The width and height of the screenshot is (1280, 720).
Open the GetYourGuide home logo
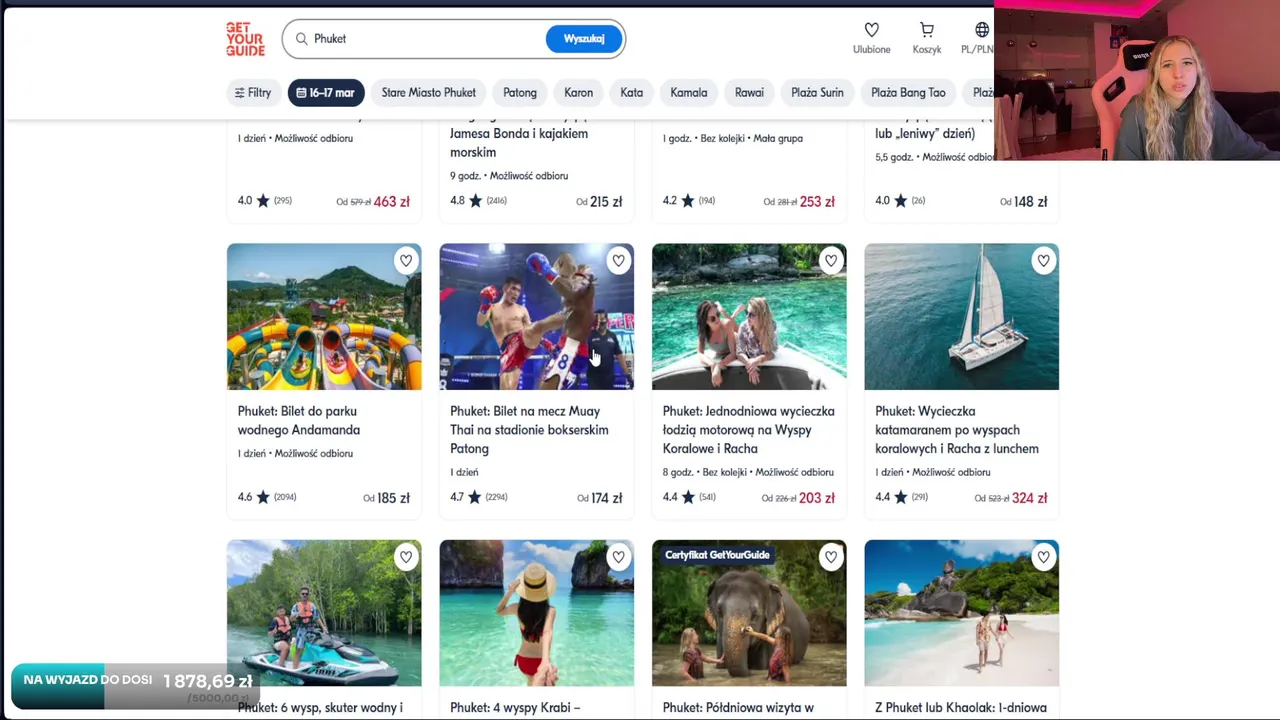pos(245,39)
